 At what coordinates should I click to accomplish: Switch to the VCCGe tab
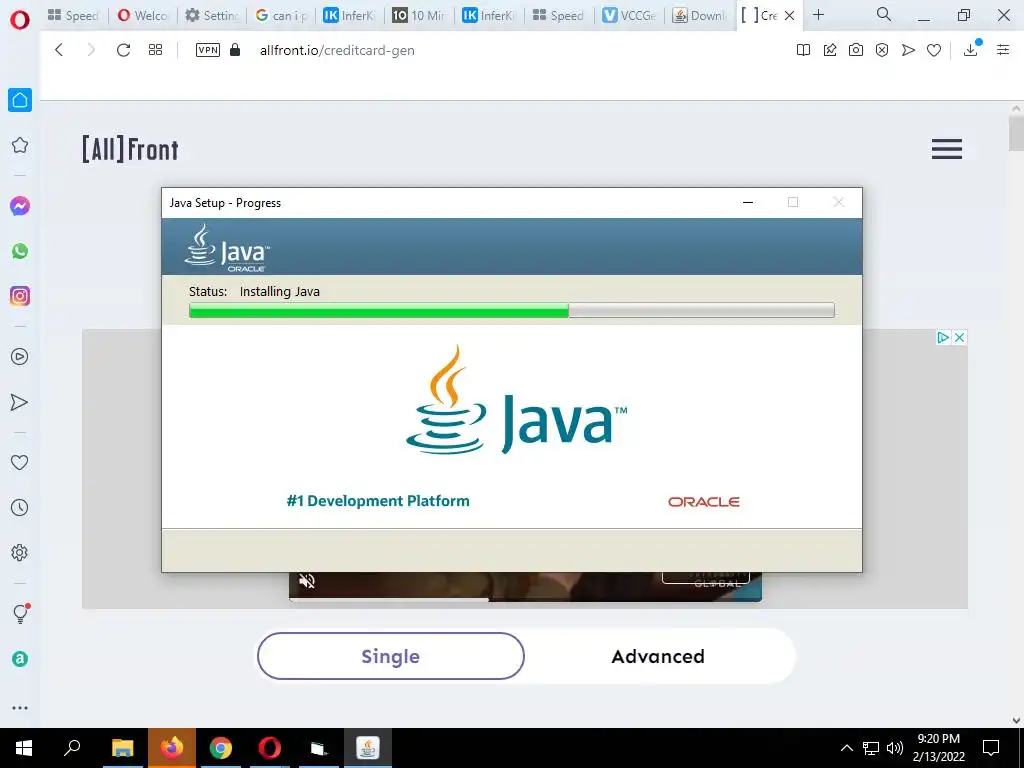point(629,16)
